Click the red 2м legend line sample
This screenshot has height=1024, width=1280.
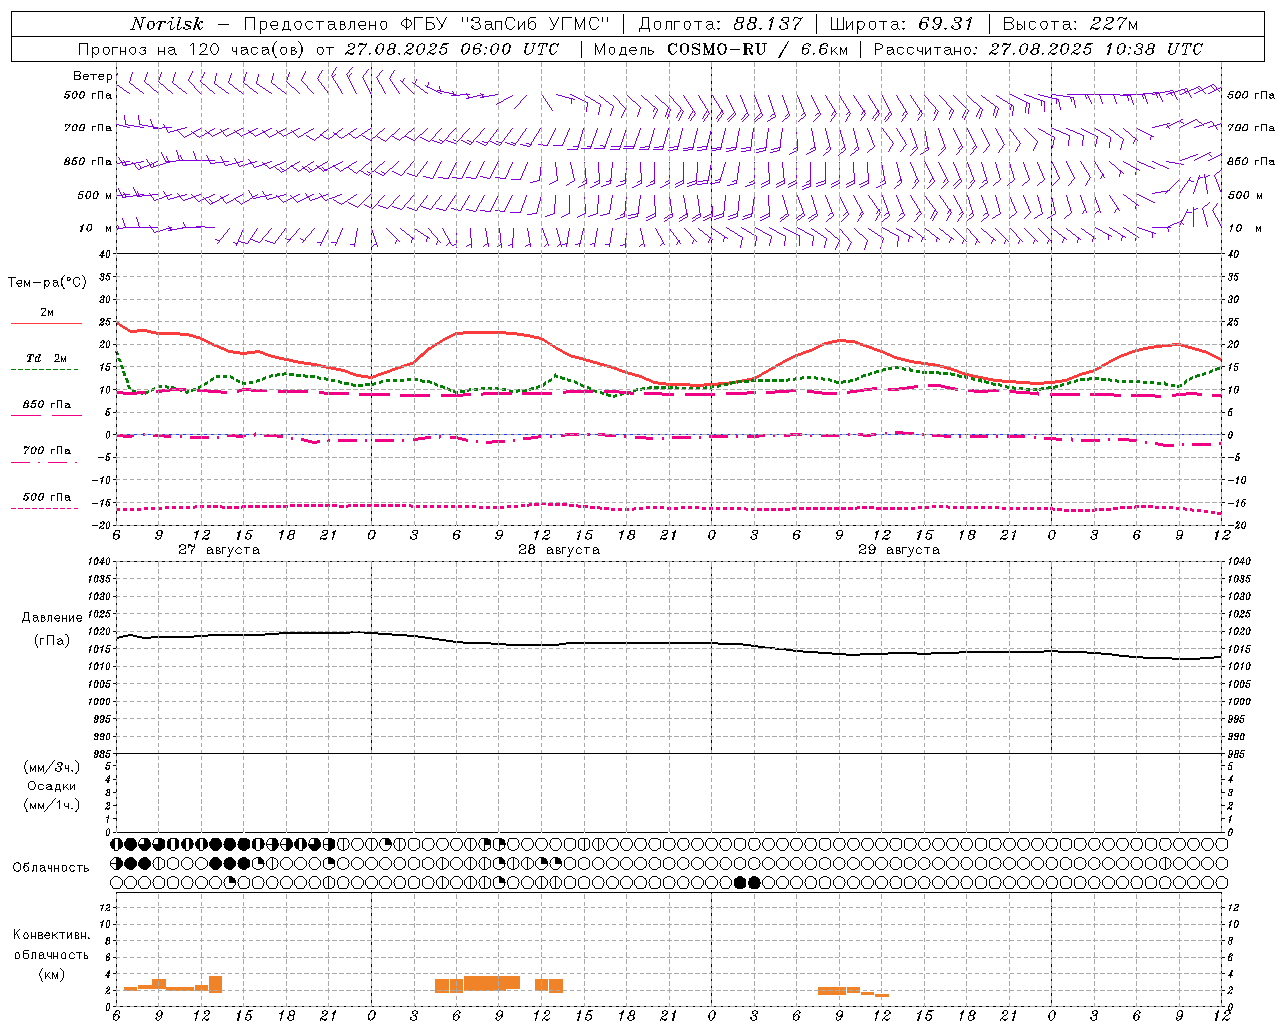coord(46,323)
